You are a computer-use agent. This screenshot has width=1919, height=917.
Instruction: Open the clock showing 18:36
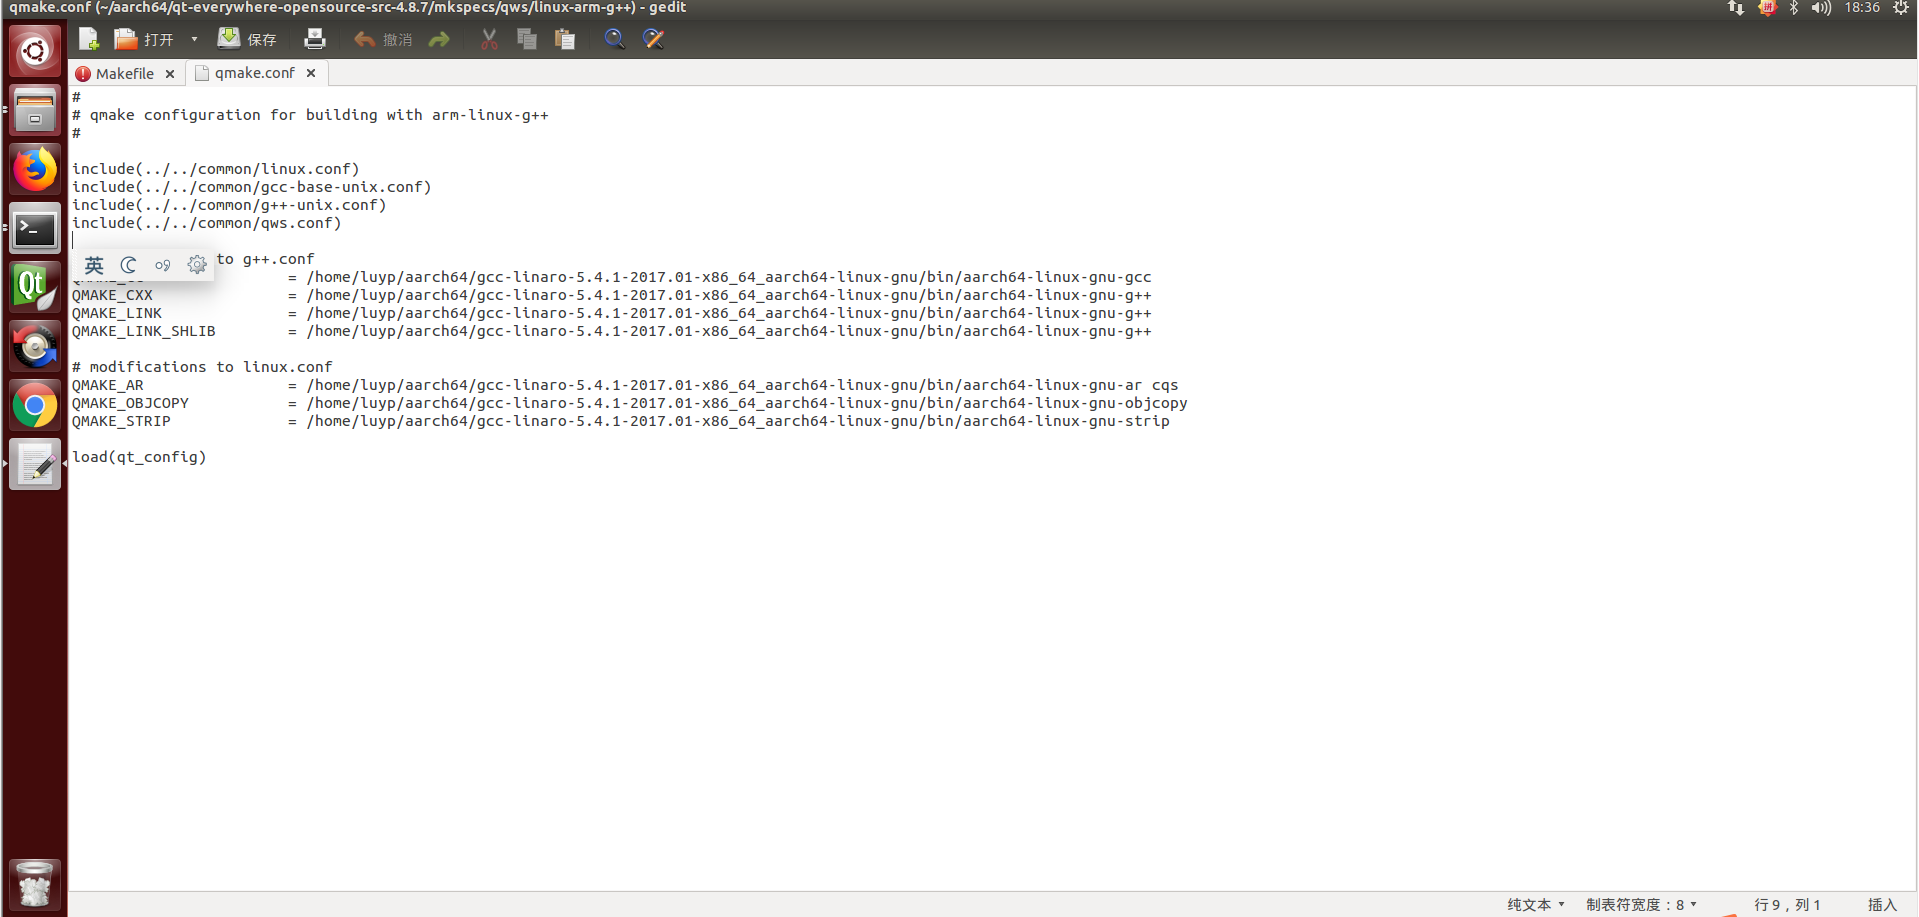(1862, 8)
